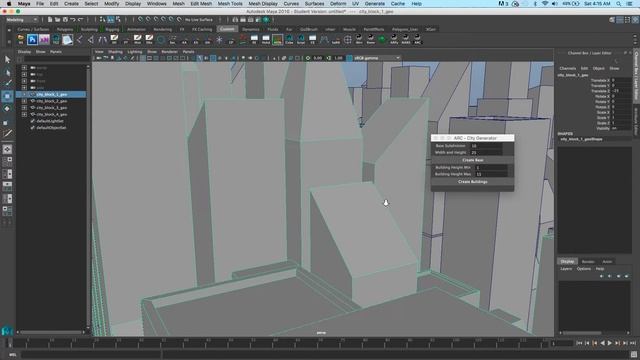
Task: Click the Bluetooth icon in macOS menu bar
Action: [535, 4]
